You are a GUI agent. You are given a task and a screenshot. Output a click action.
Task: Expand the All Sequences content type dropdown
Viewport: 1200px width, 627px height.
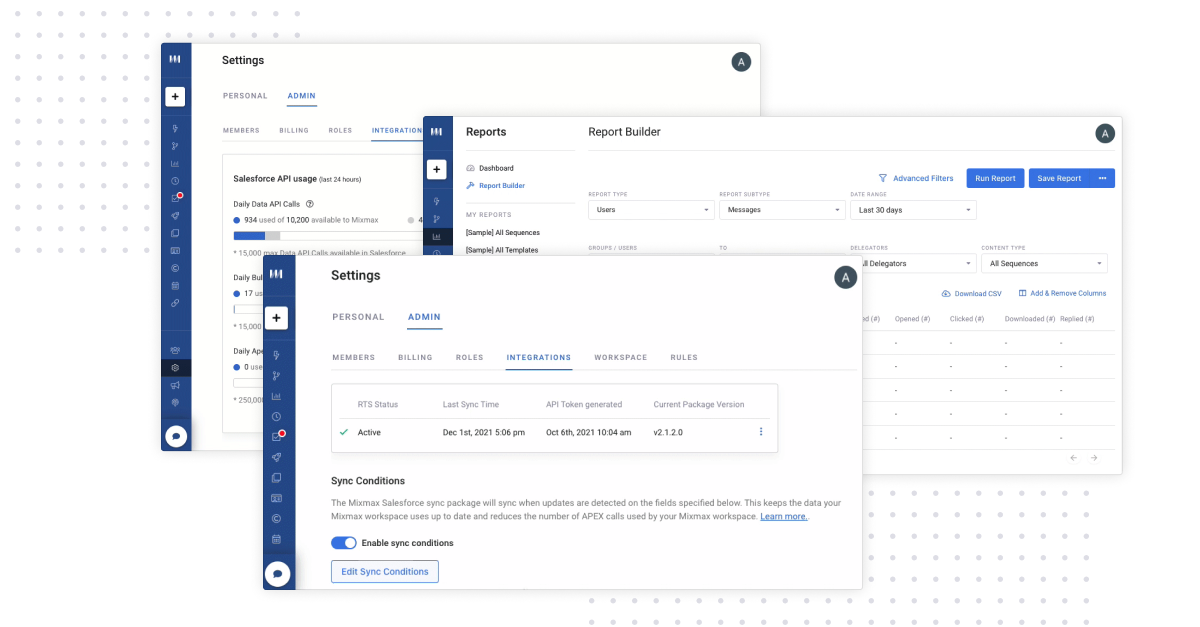1044,263
